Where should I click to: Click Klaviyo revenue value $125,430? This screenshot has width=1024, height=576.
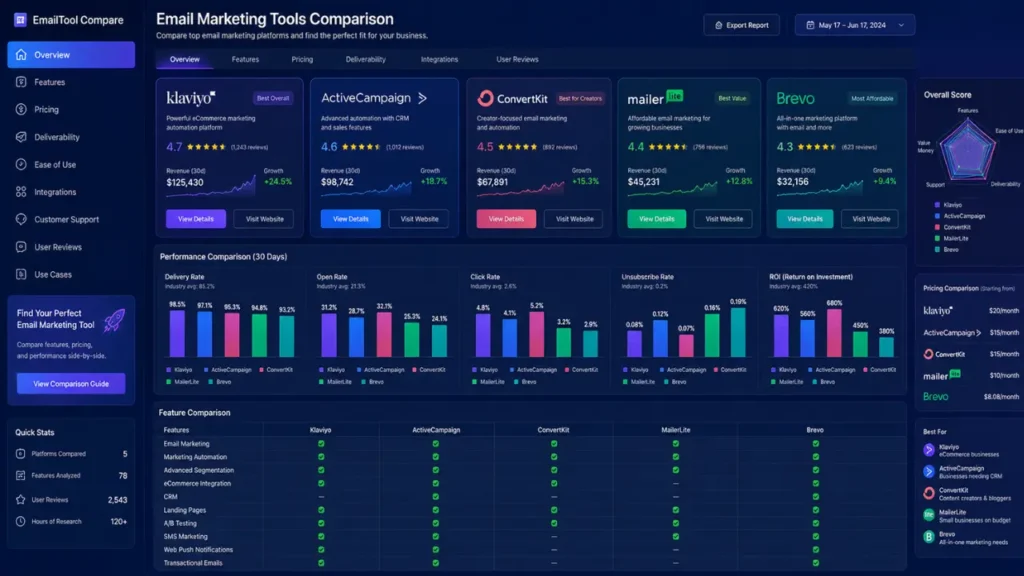(x=185, y=183)
